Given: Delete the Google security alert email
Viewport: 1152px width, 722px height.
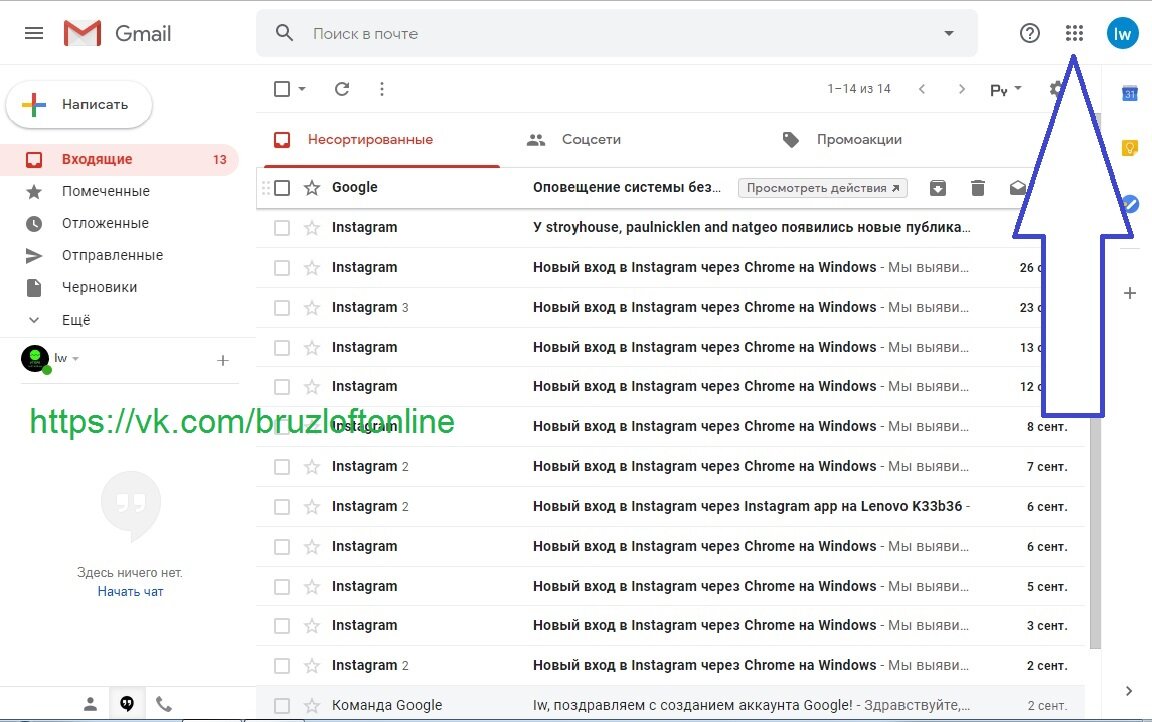Looking at the screenshot, I should pos(977,188).
